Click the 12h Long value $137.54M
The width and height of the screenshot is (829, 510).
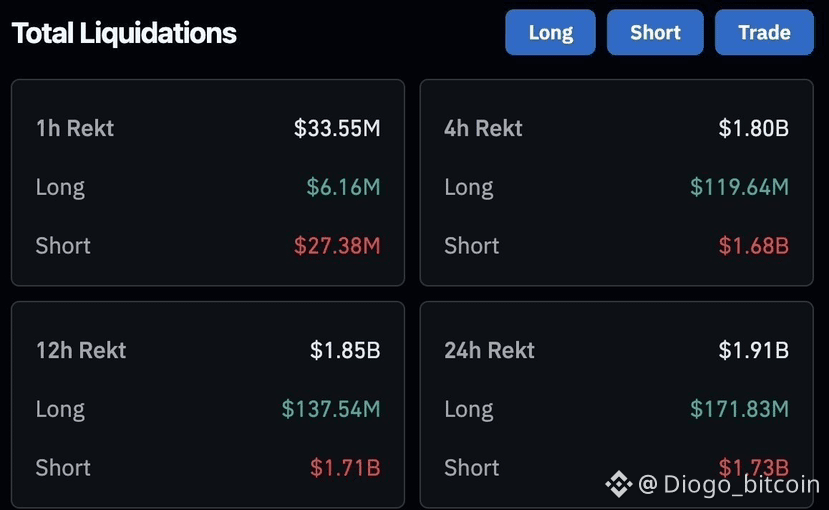coord(331,409)
